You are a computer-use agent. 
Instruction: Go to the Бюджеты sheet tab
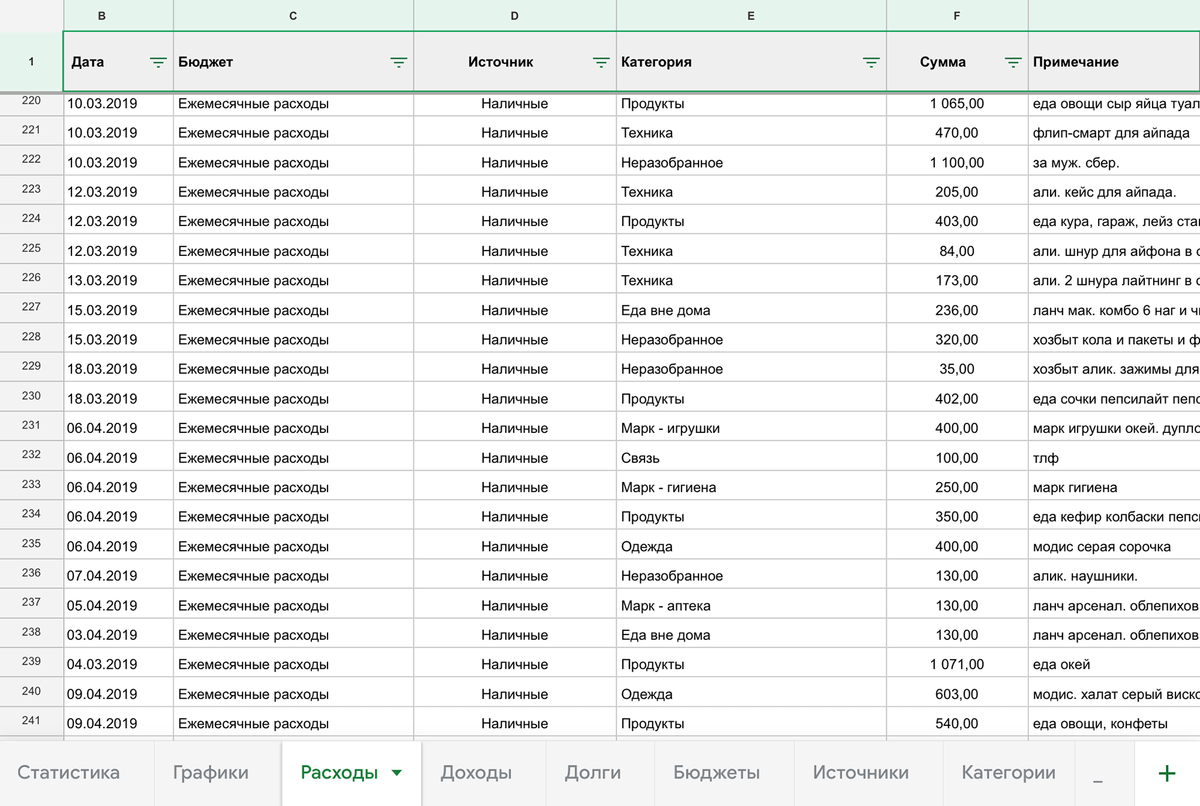tap(716, 773)
